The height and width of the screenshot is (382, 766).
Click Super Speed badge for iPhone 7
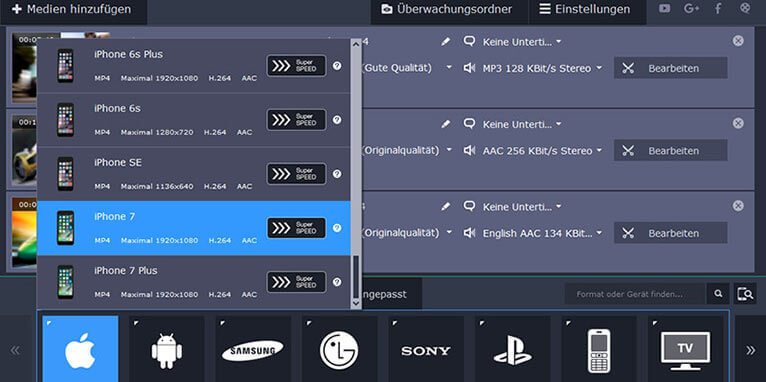(x=297, y=228)
